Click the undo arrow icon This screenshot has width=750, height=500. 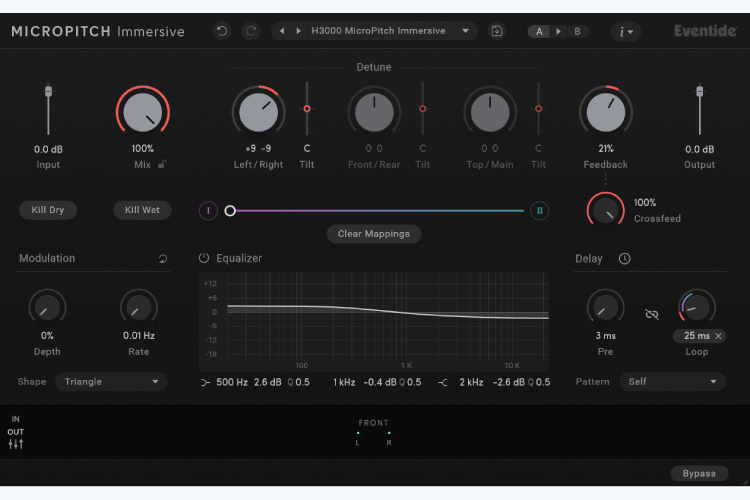(x=222, y=31)
